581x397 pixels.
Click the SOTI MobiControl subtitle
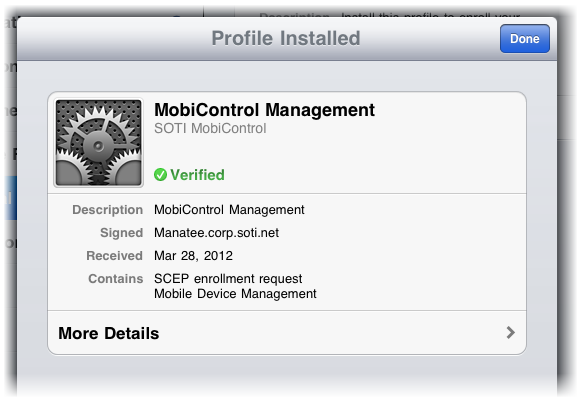[210, 128]
